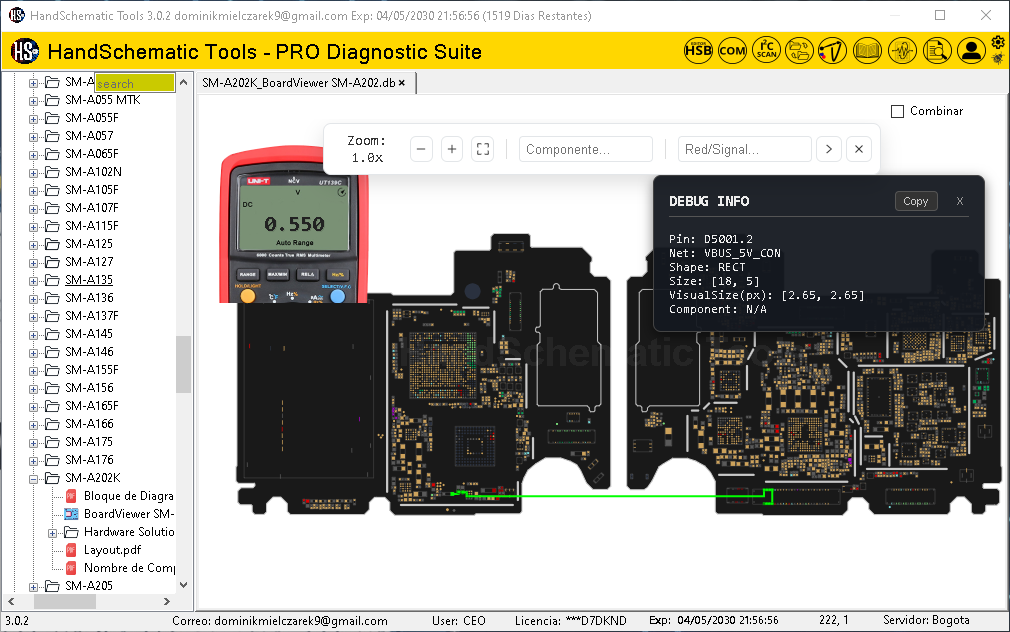Screen dimensions: 1010x632
Task: Click the Componente search field
Action: [586, 149]
